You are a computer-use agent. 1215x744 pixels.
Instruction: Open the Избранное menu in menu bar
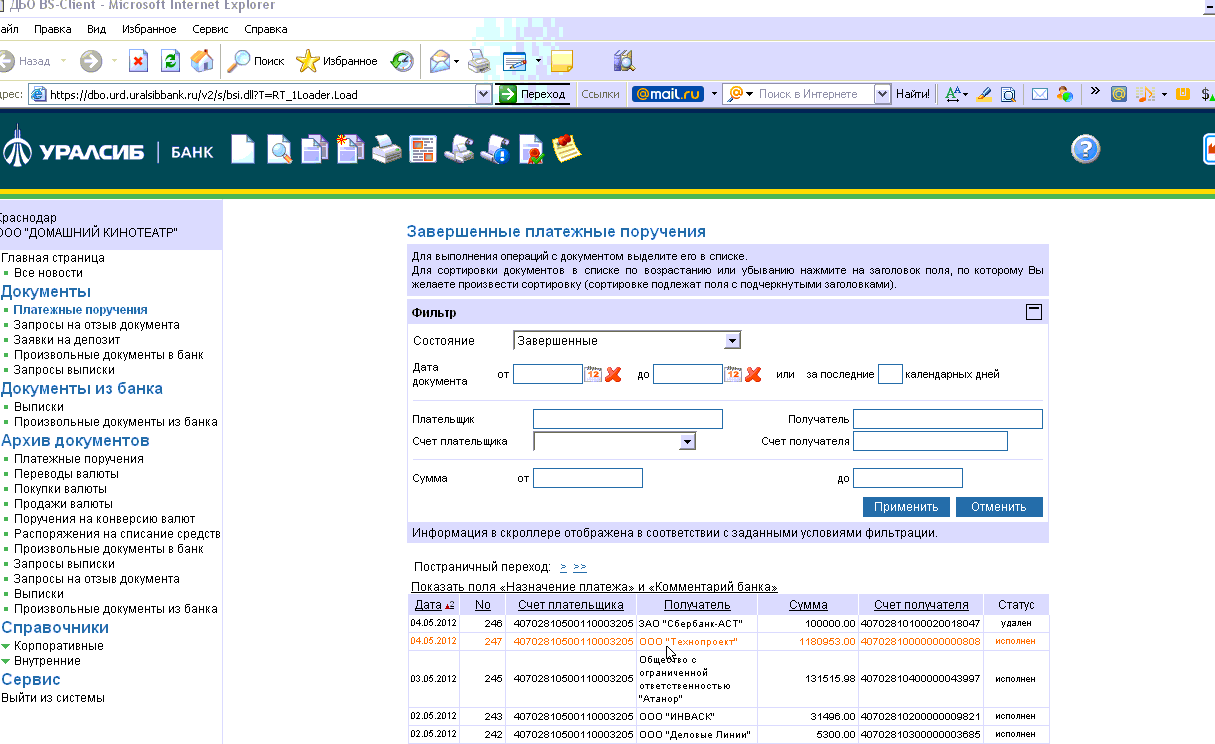pos(148,29)
